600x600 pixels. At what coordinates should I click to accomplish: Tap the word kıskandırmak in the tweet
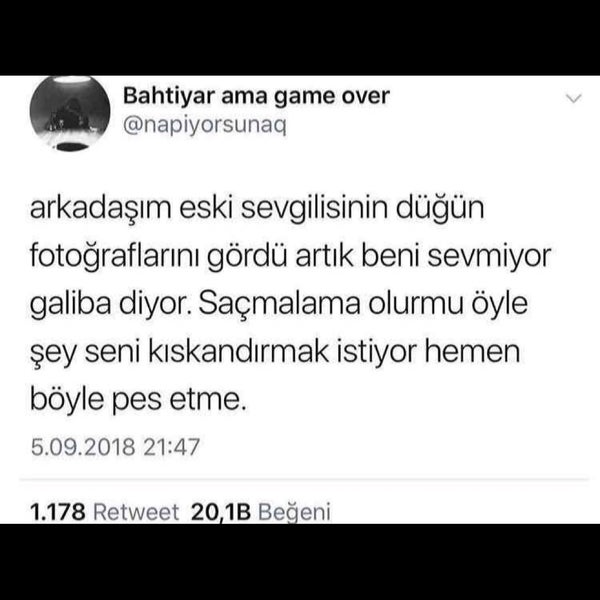coord(238,351)
